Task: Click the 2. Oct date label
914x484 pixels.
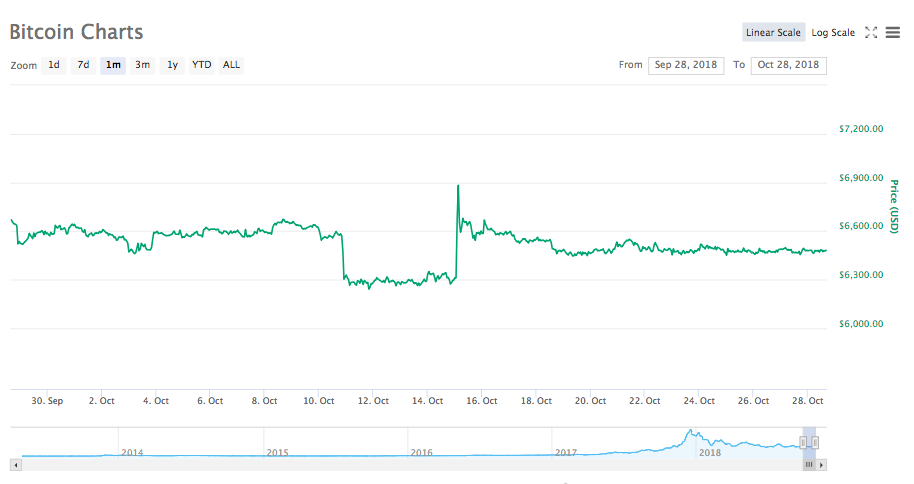Action: 101,401
